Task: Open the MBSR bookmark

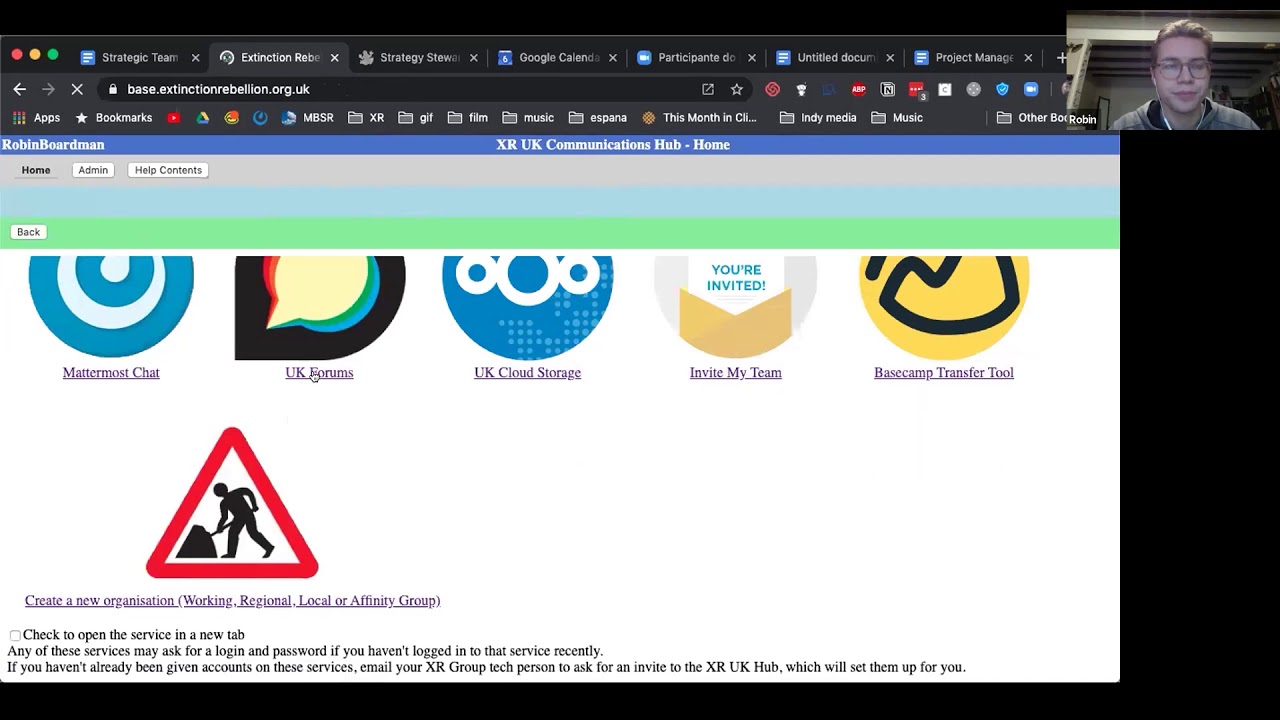Action: coord(307,117)
